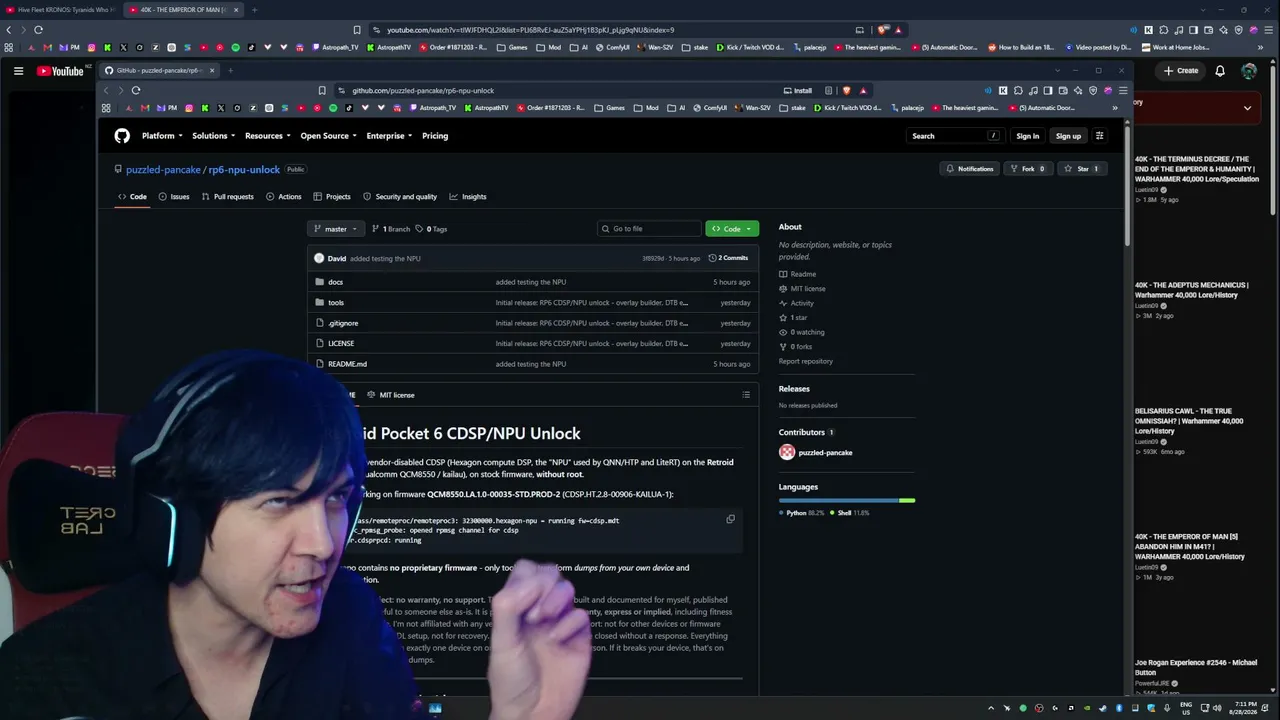Open the Open Source menu
The height and width of the screenshot is (720, 1280).
pos(328,136)
